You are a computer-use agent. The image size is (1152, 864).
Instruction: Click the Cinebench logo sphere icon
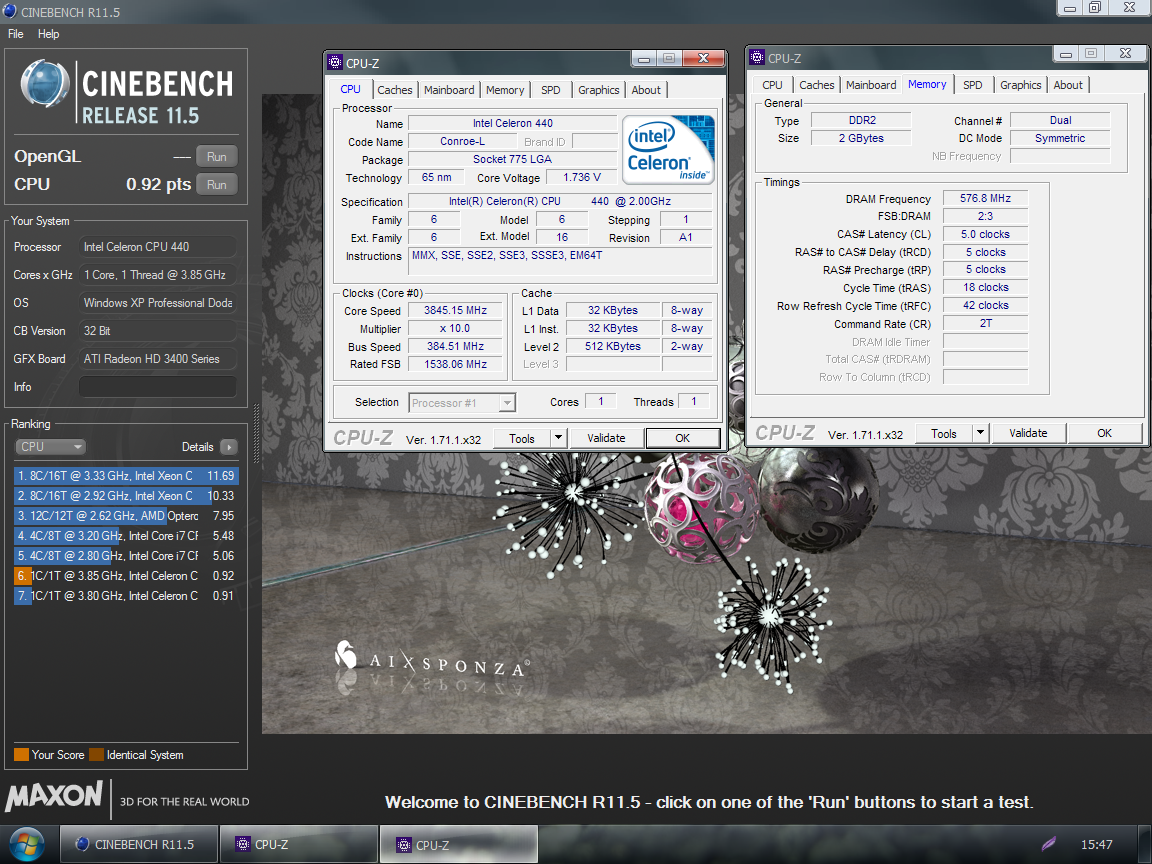tap(45, 83)
